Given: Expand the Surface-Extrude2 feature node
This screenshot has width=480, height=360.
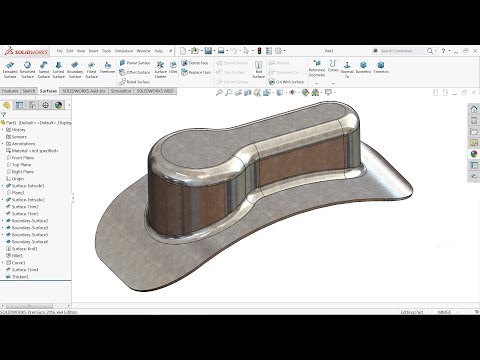Looking at the screenshot, I should tap(3, 200).
